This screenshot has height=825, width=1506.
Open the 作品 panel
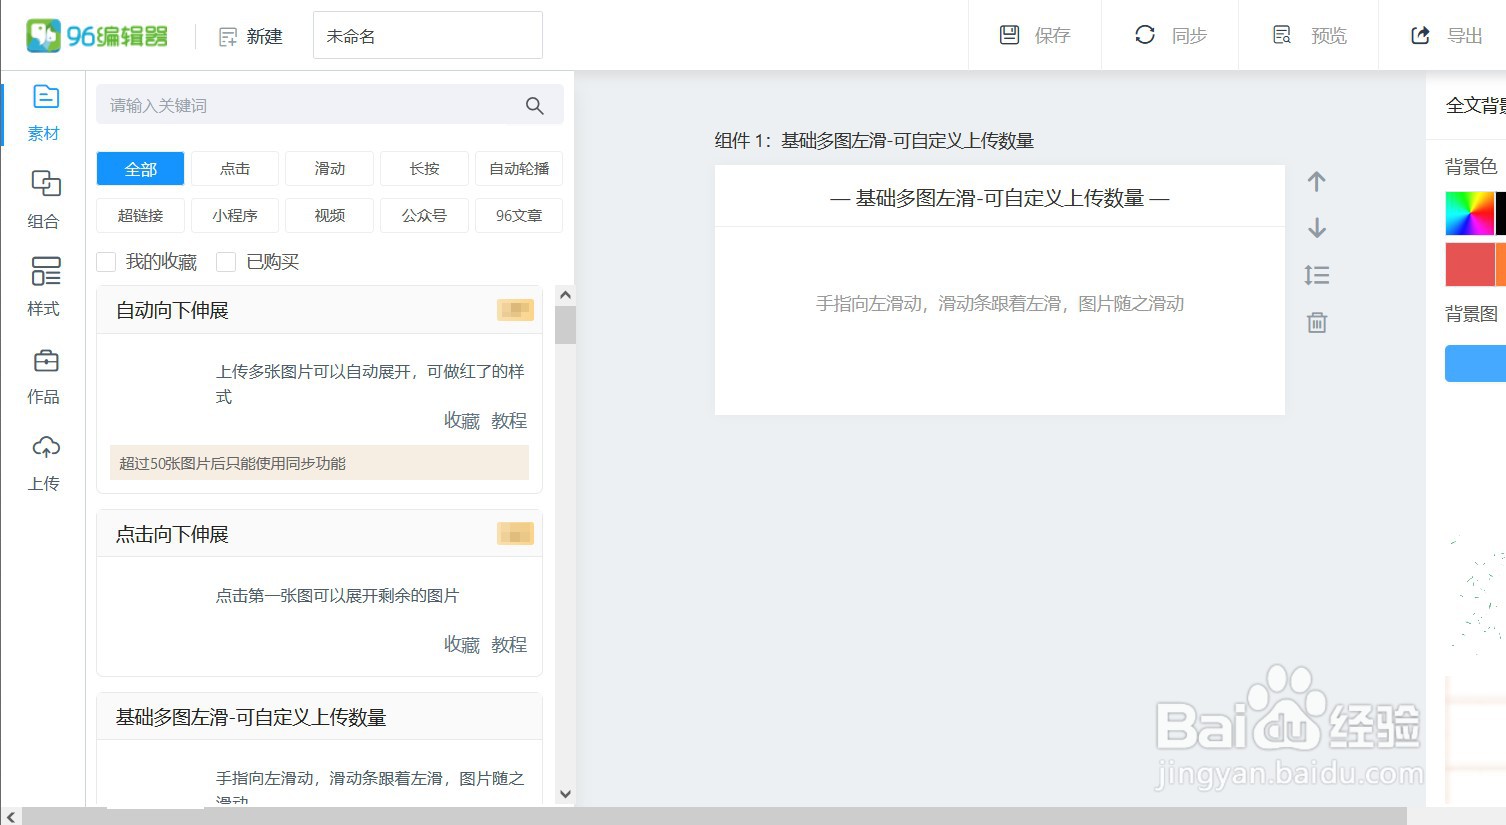[x=43, y=373]
